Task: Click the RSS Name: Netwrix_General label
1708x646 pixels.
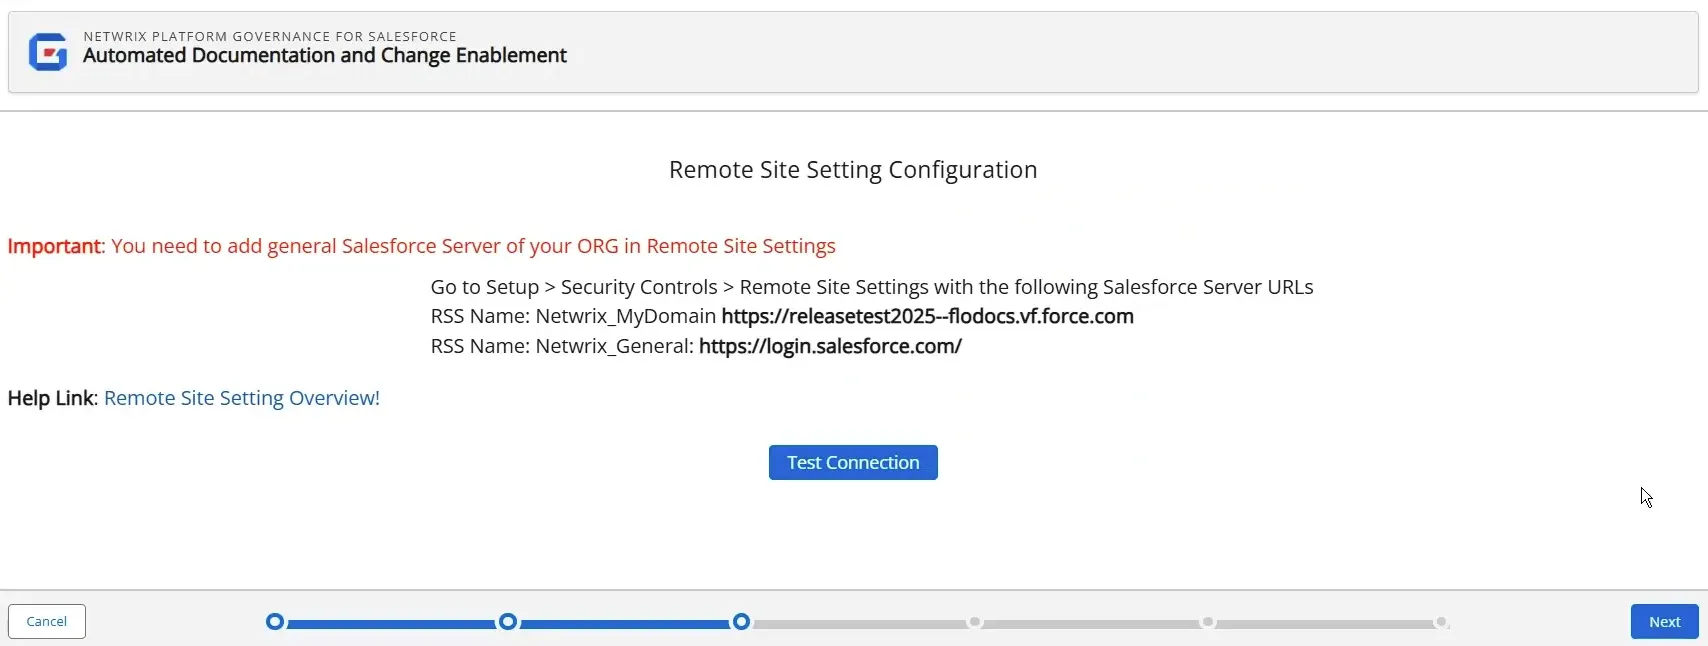Action: (x=562, y=346)
